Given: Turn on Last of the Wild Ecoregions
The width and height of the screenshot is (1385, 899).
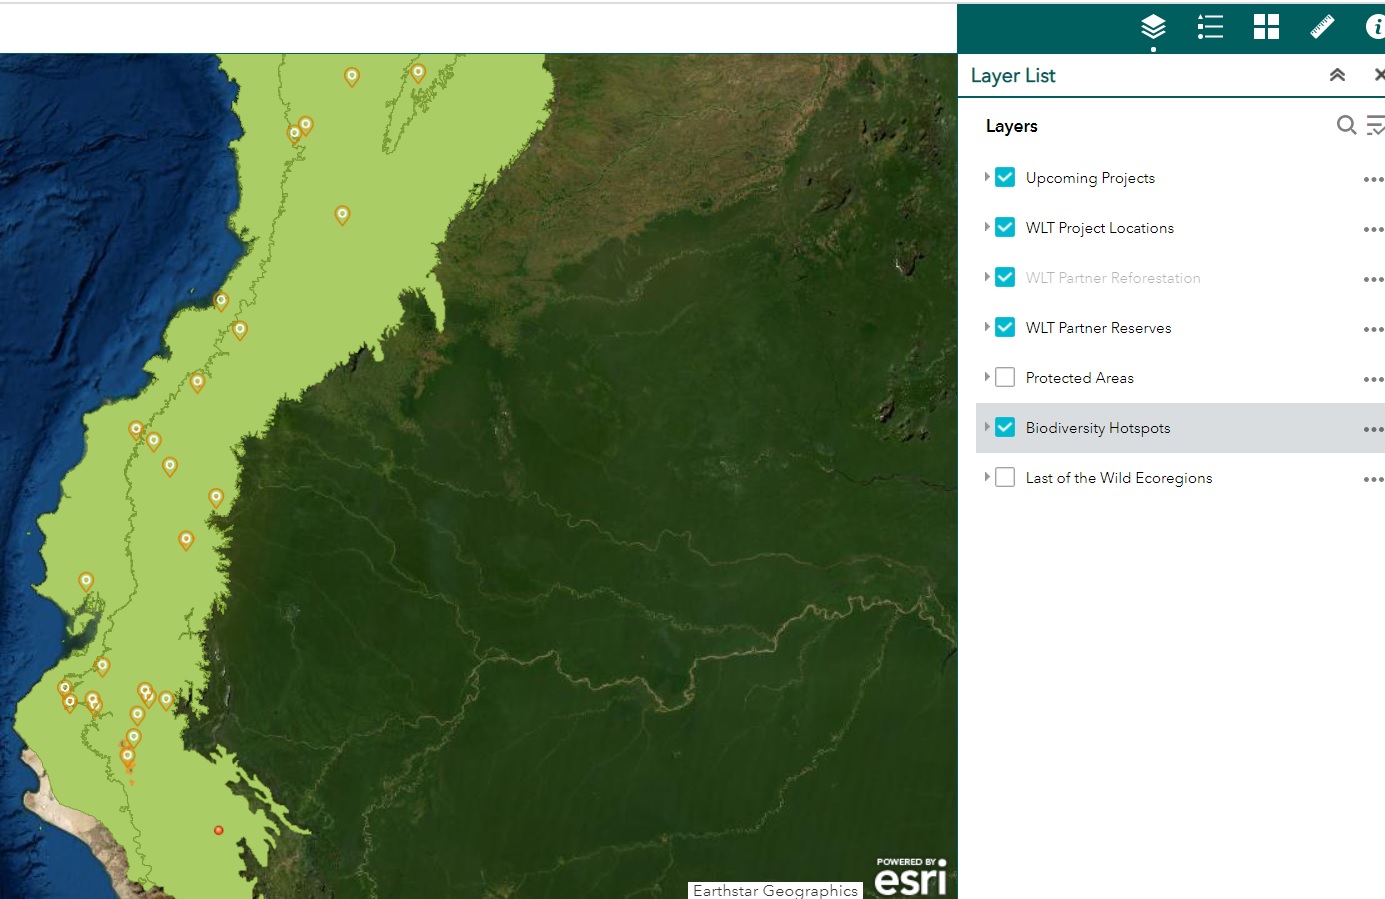Looking at the screenshot, I should [x=1005, y=478].
